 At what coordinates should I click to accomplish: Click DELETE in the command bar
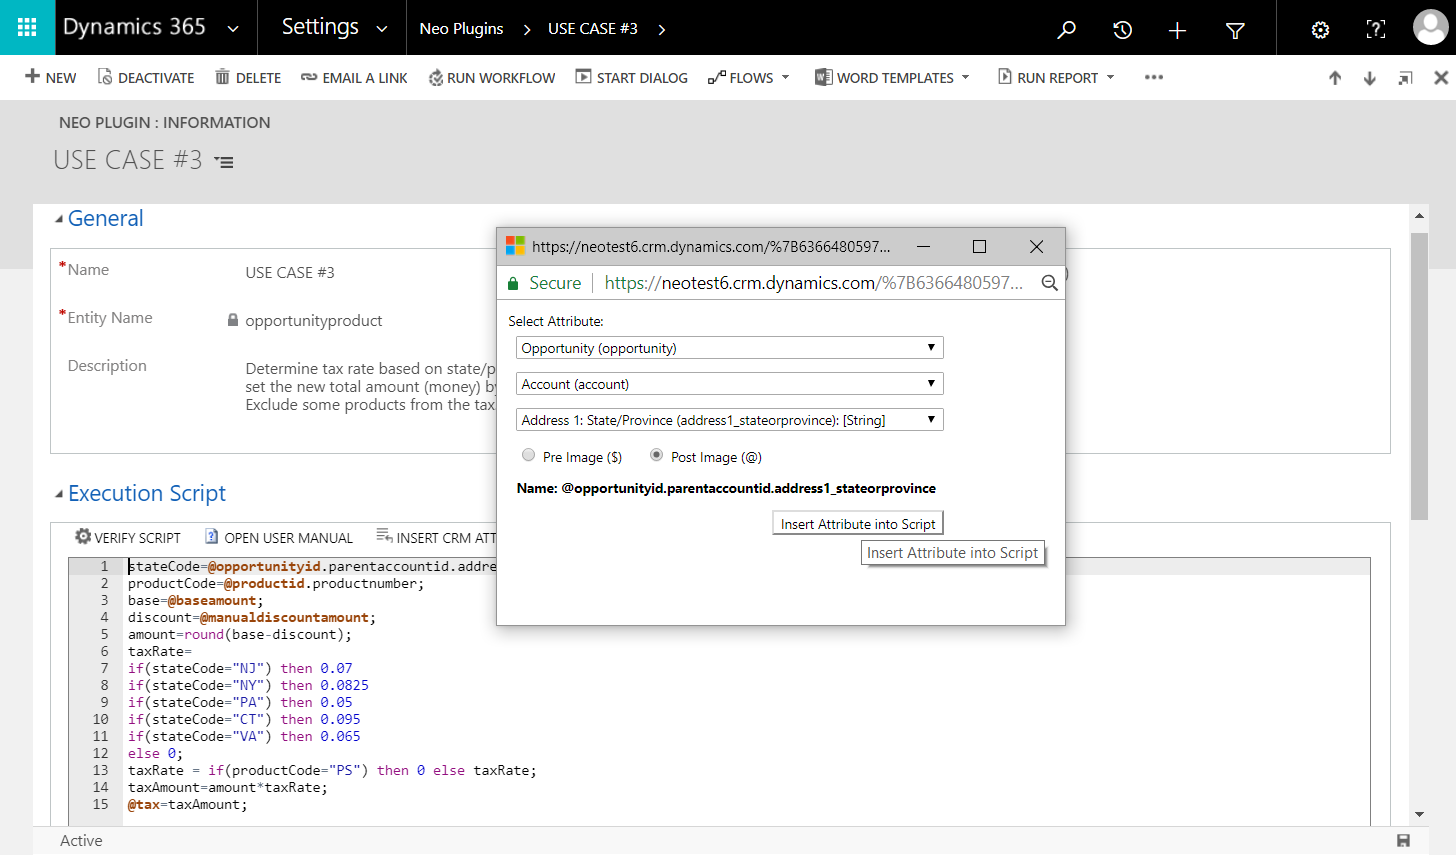point(248,78)
